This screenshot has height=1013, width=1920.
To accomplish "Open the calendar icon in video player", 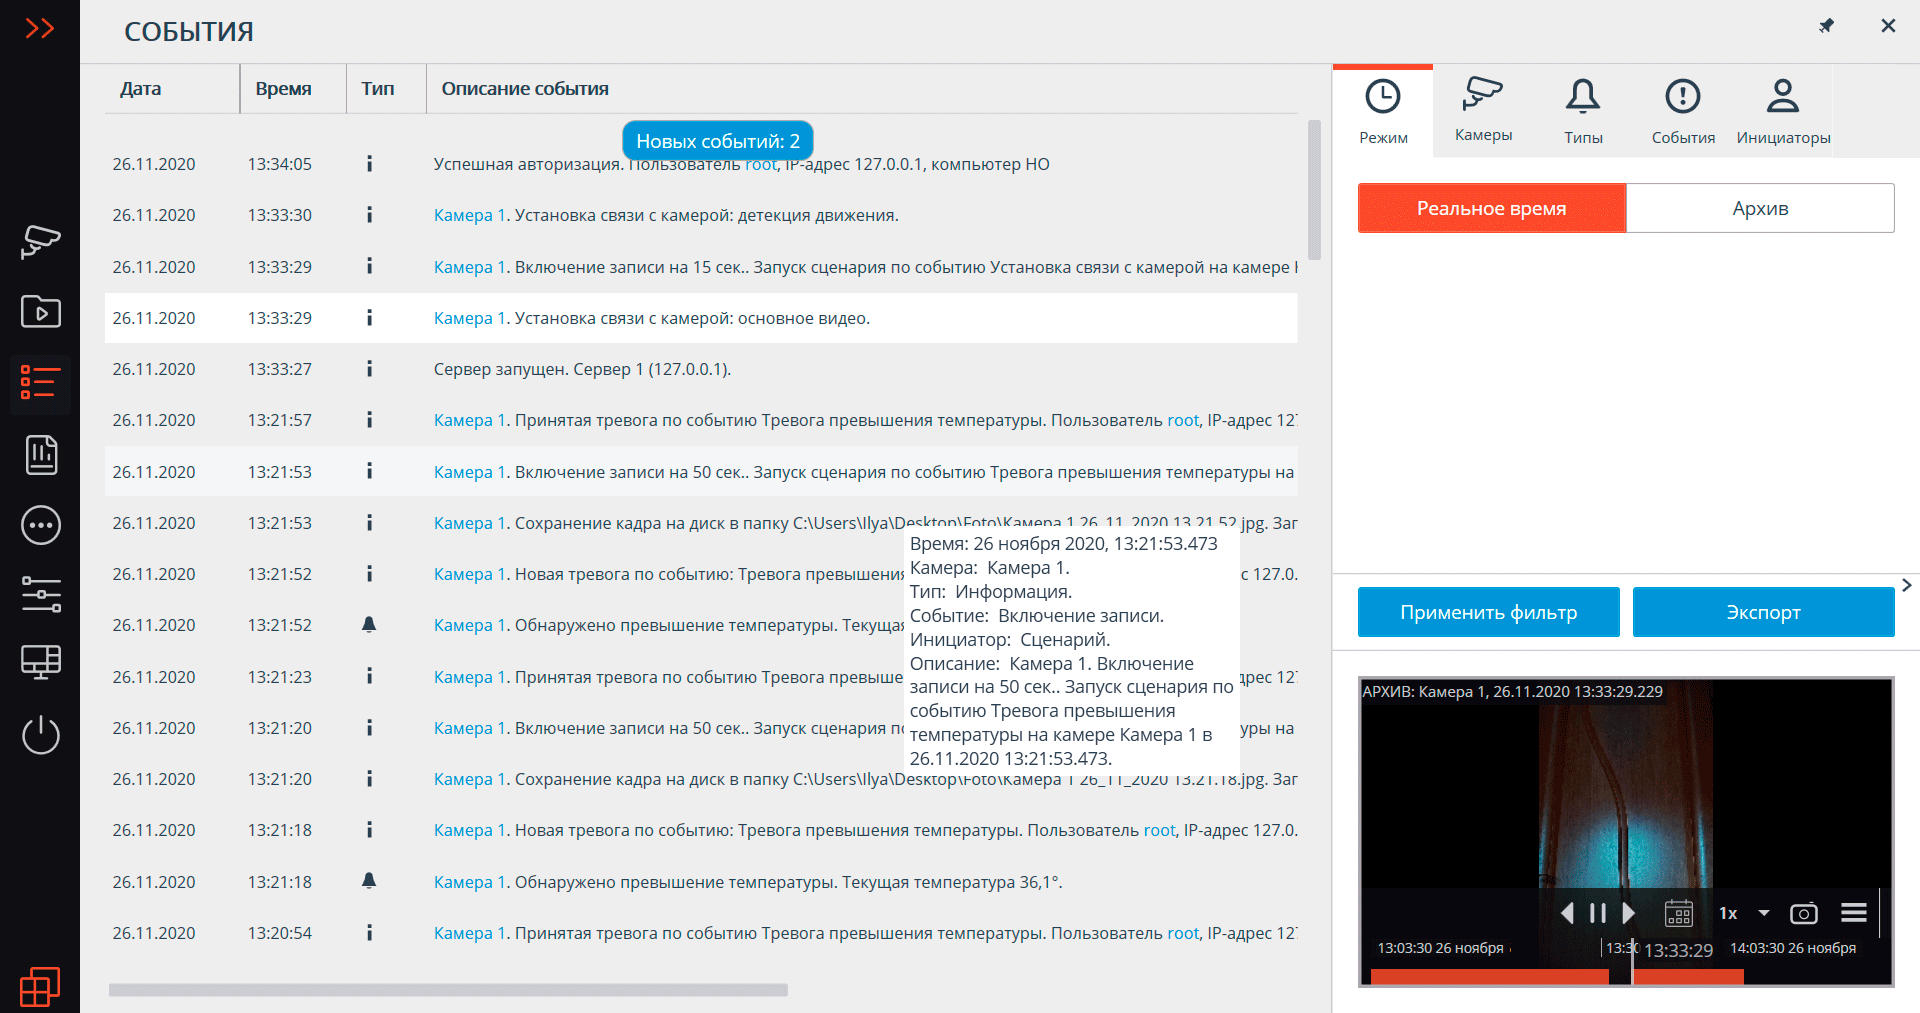I will point(1678,913).
